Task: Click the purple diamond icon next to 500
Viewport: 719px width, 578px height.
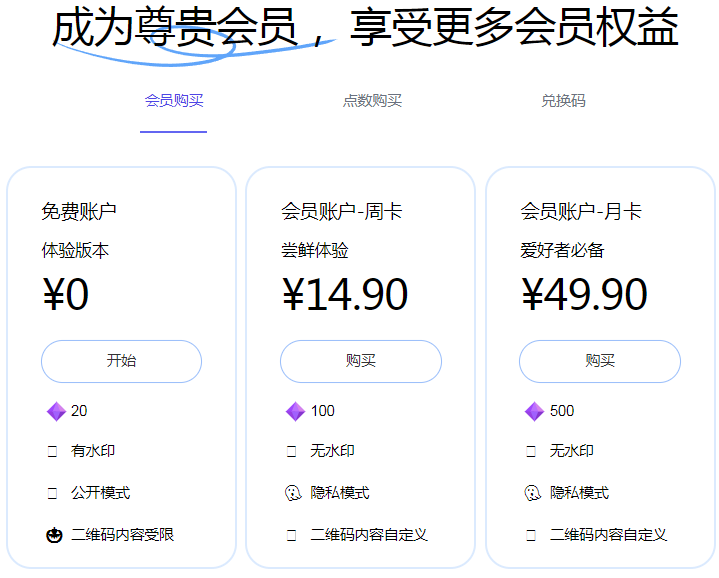Action: (534, 411)
